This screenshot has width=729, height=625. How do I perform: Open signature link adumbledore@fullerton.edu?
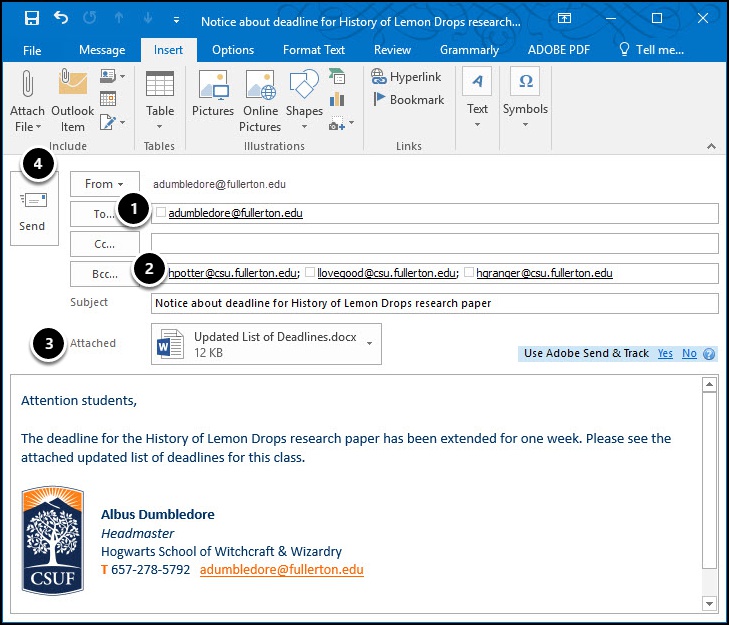click(x=282, y=570)
